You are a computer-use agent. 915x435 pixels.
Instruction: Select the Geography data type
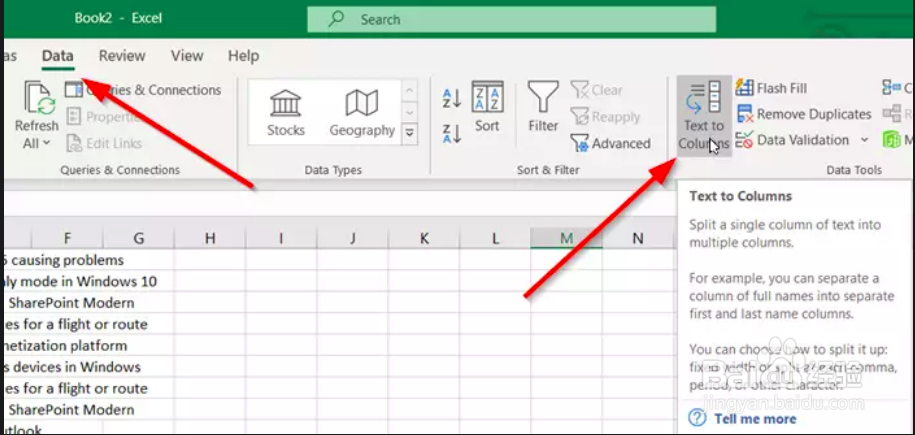point(362,113)
